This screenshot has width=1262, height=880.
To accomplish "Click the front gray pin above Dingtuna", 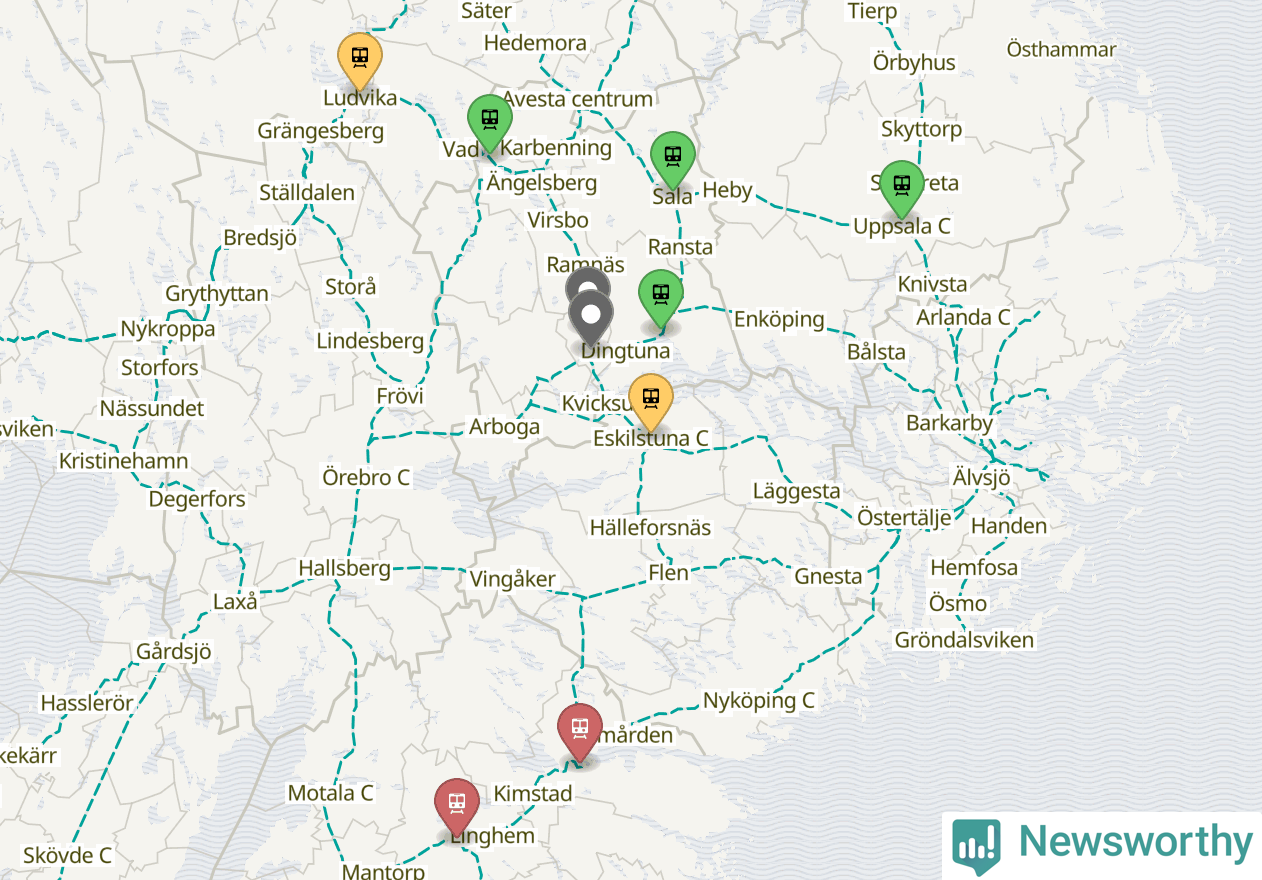I will pyautogui.click(x=591, y=318).
